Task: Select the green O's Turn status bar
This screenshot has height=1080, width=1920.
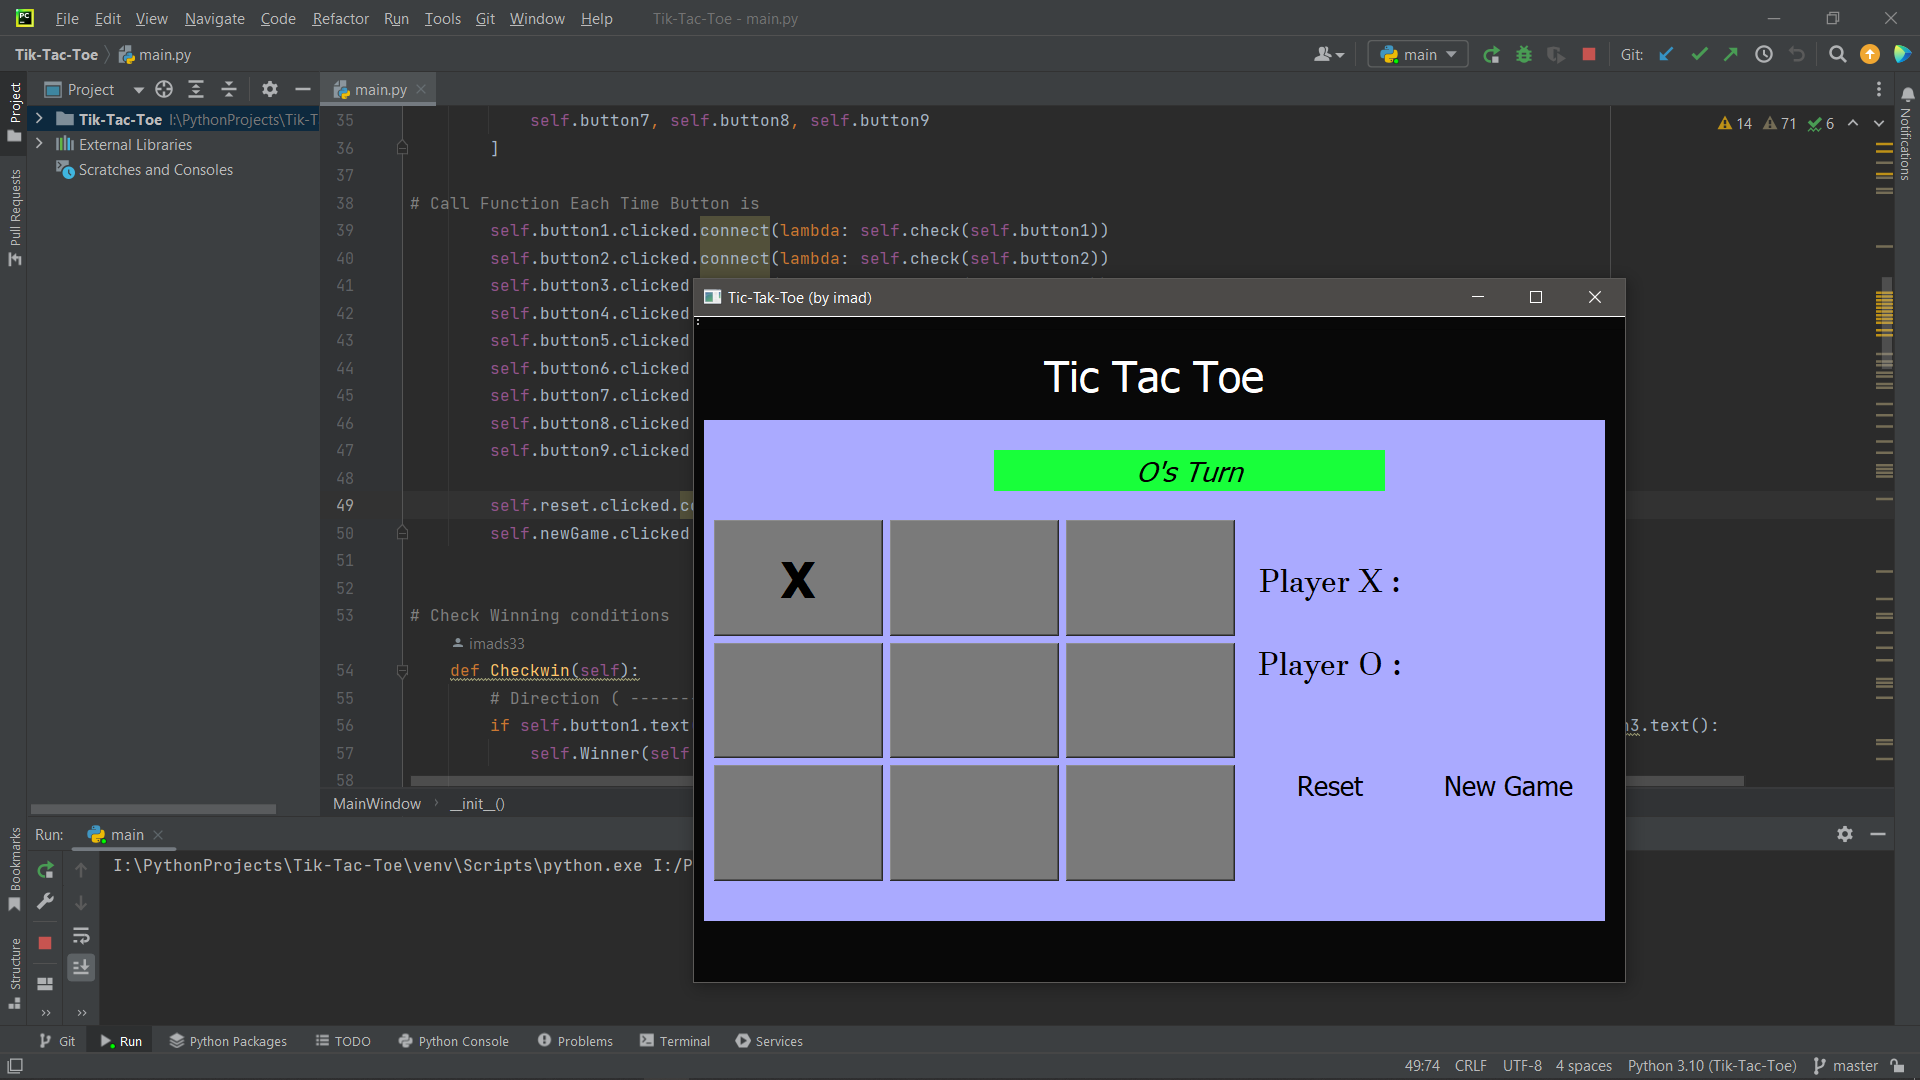Action: [x=1189, y=470]
